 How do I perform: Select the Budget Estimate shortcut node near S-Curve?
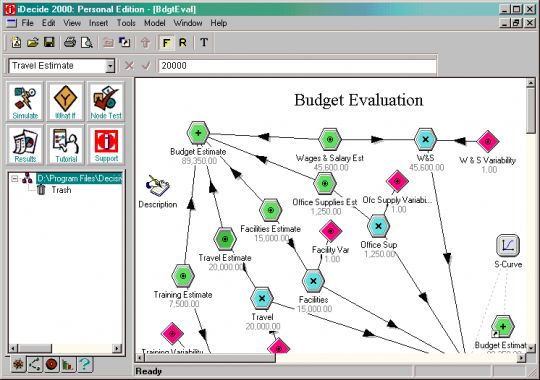point(502,327)
